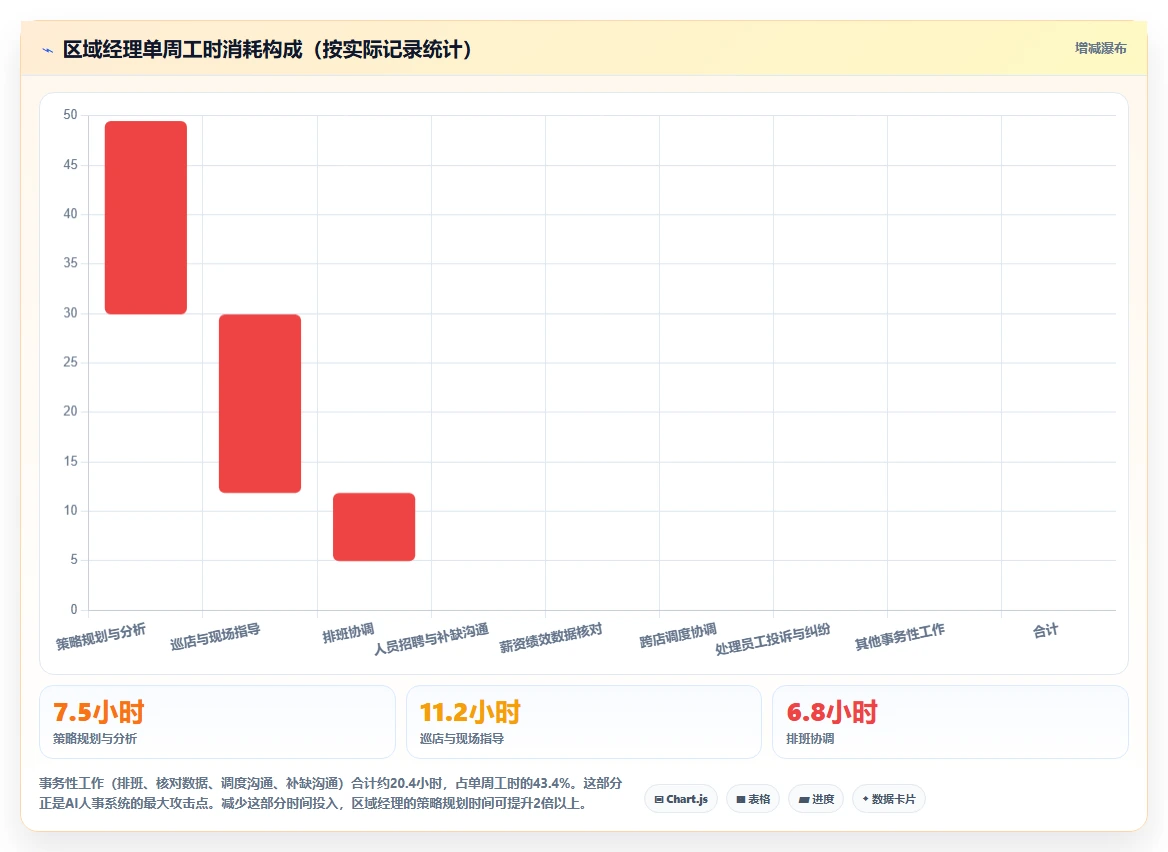Open the 7.5小时 策略规划与分析 card
Screen dimensions: 1168x852
point(217,722)
